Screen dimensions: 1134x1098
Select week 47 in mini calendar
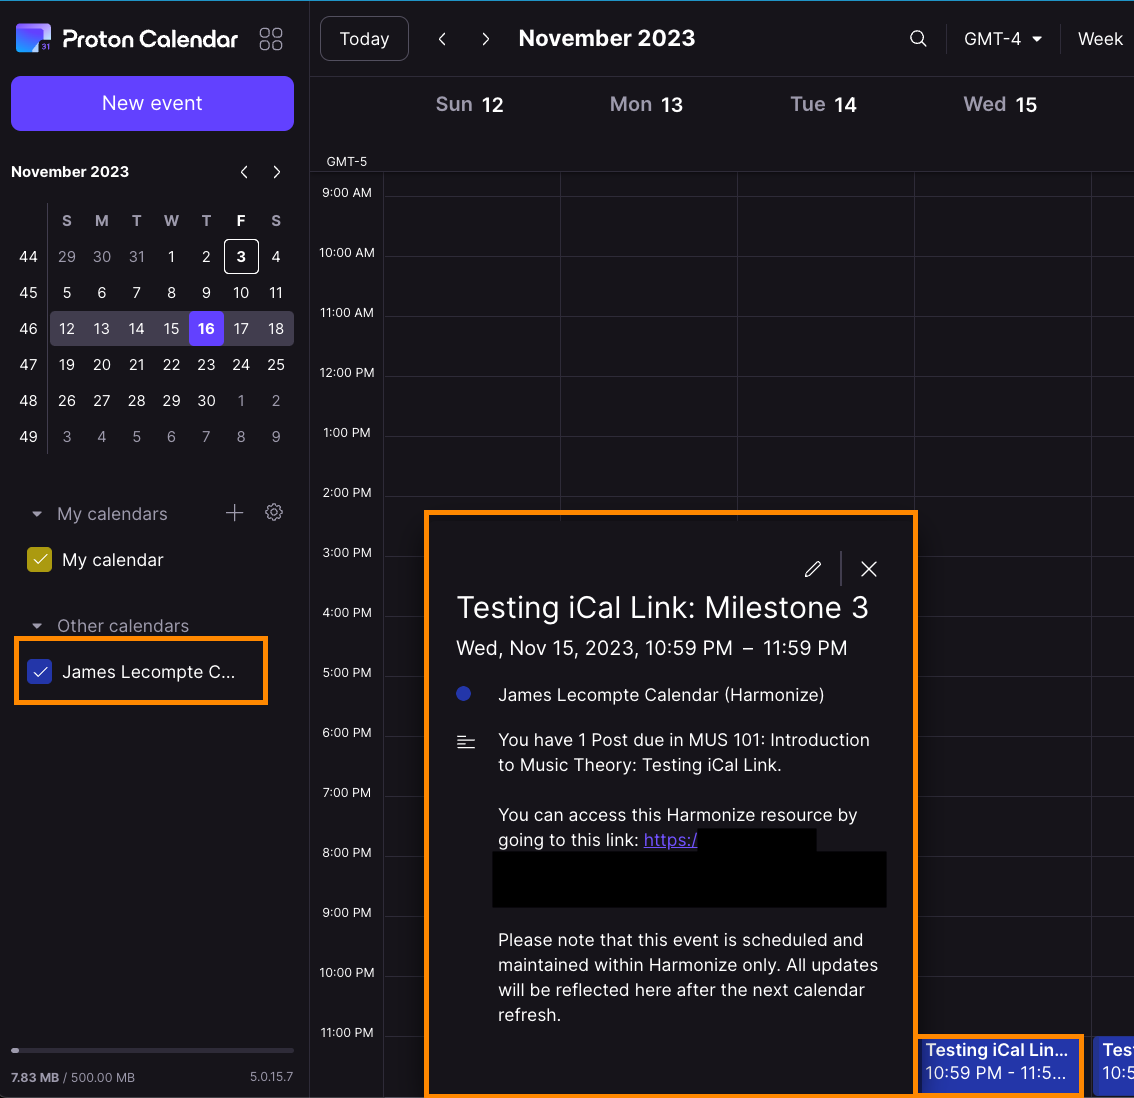[x=28, y=365]
